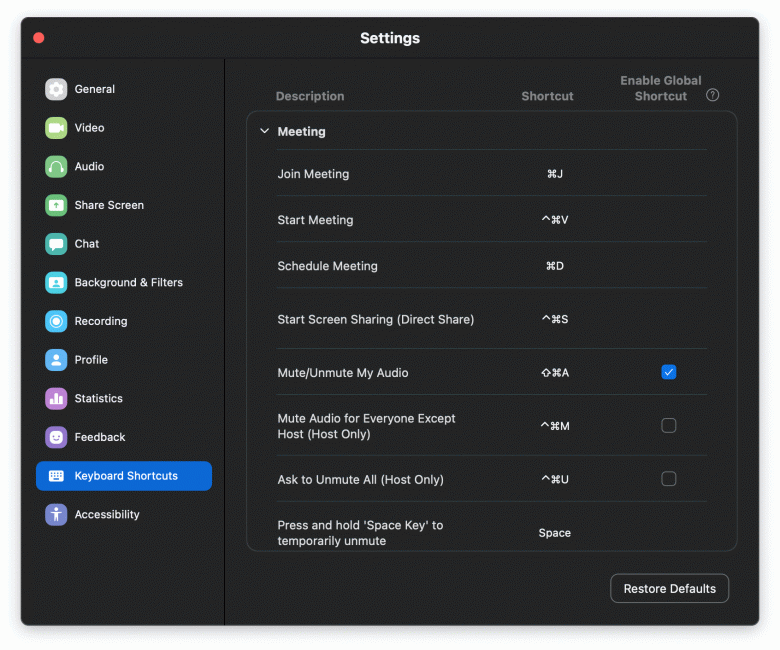
Task: Click the Accessibility figure icon
Action: tap(56, 515)
